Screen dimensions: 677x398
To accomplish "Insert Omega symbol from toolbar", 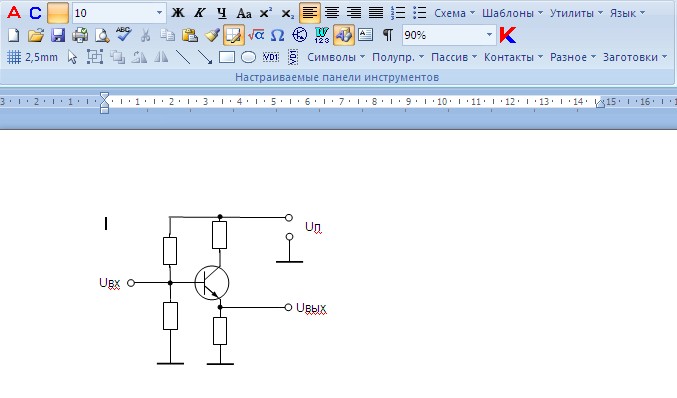I will pos(277,35).
